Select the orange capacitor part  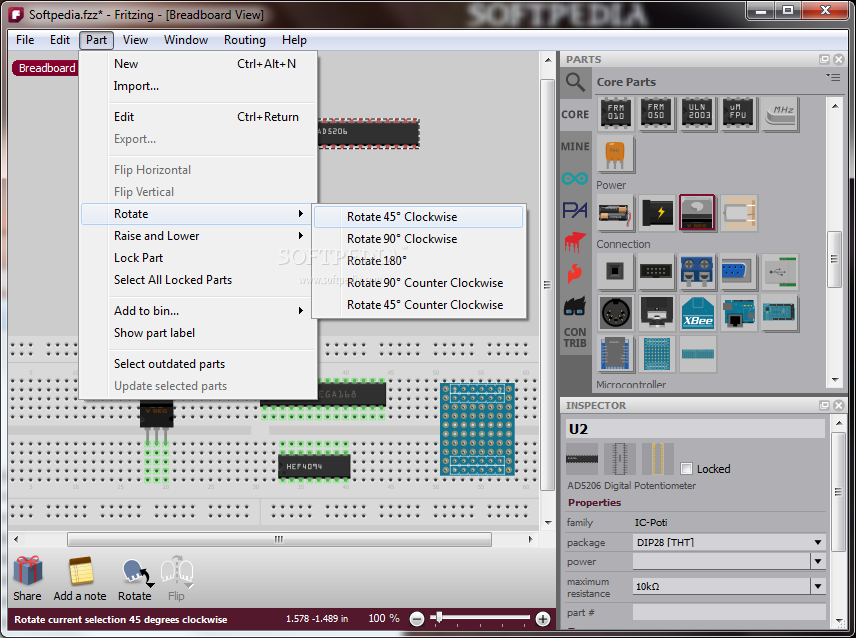(x=615, y=154)
